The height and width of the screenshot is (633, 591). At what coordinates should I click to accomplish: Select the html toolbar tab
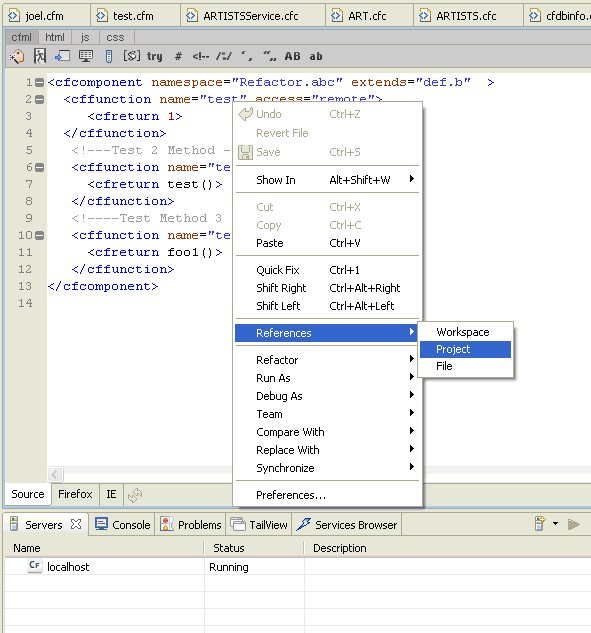(x=55, y=37)
